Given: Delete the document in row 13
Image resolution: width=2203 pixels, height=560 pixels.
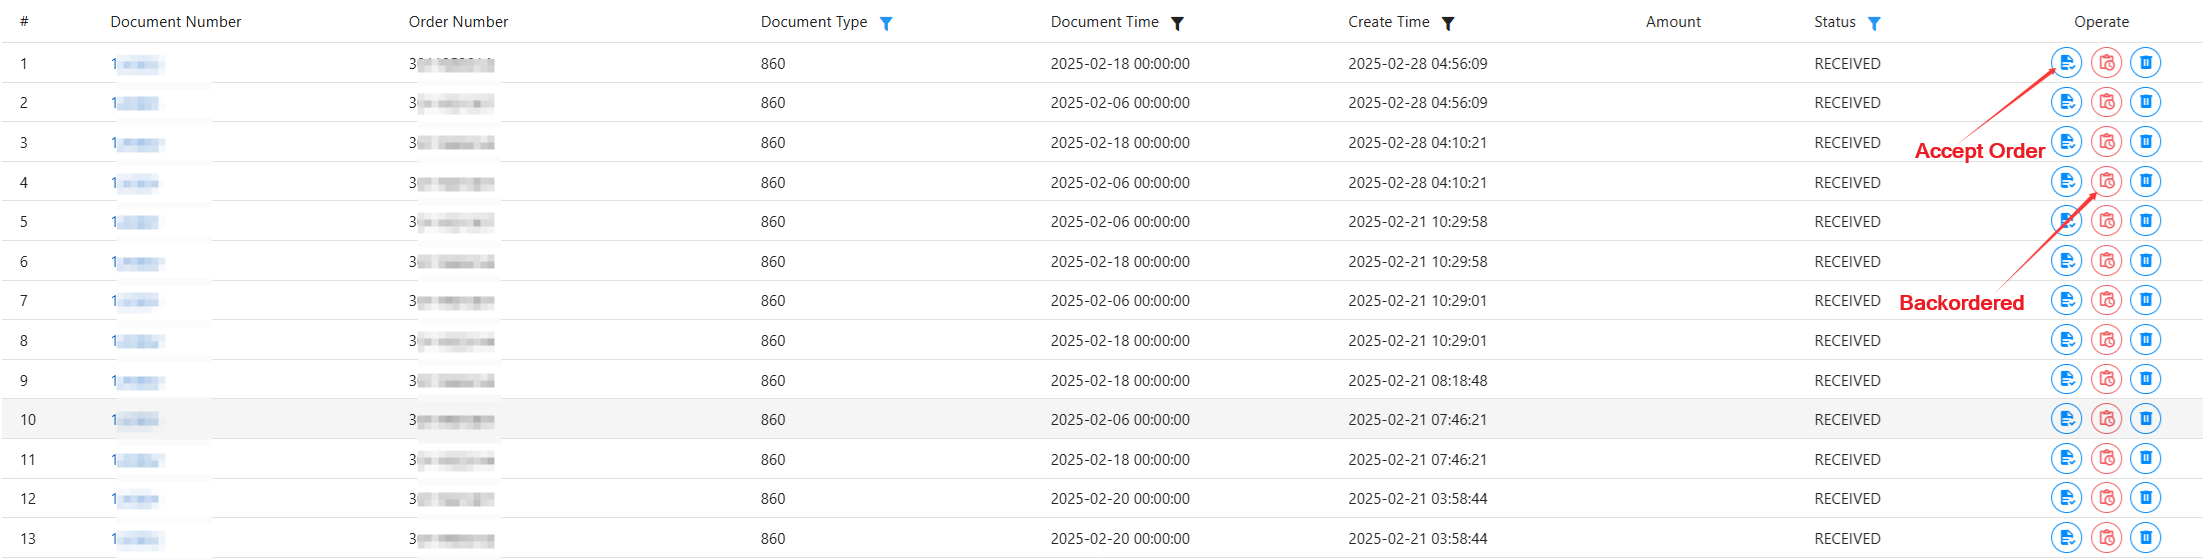Looking at the screenshot, I should (x=2145, y=538).
